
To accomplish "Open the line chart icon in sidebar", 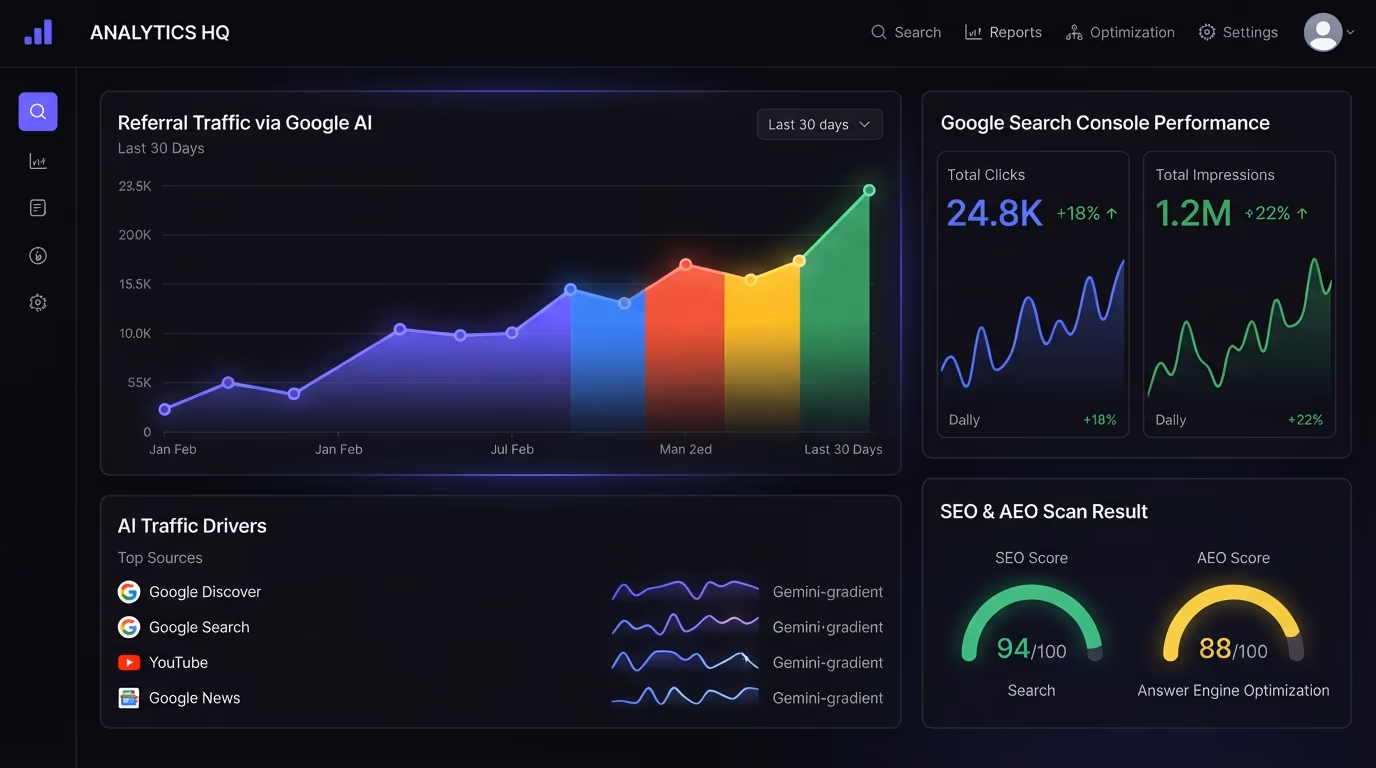I will 38,161.
